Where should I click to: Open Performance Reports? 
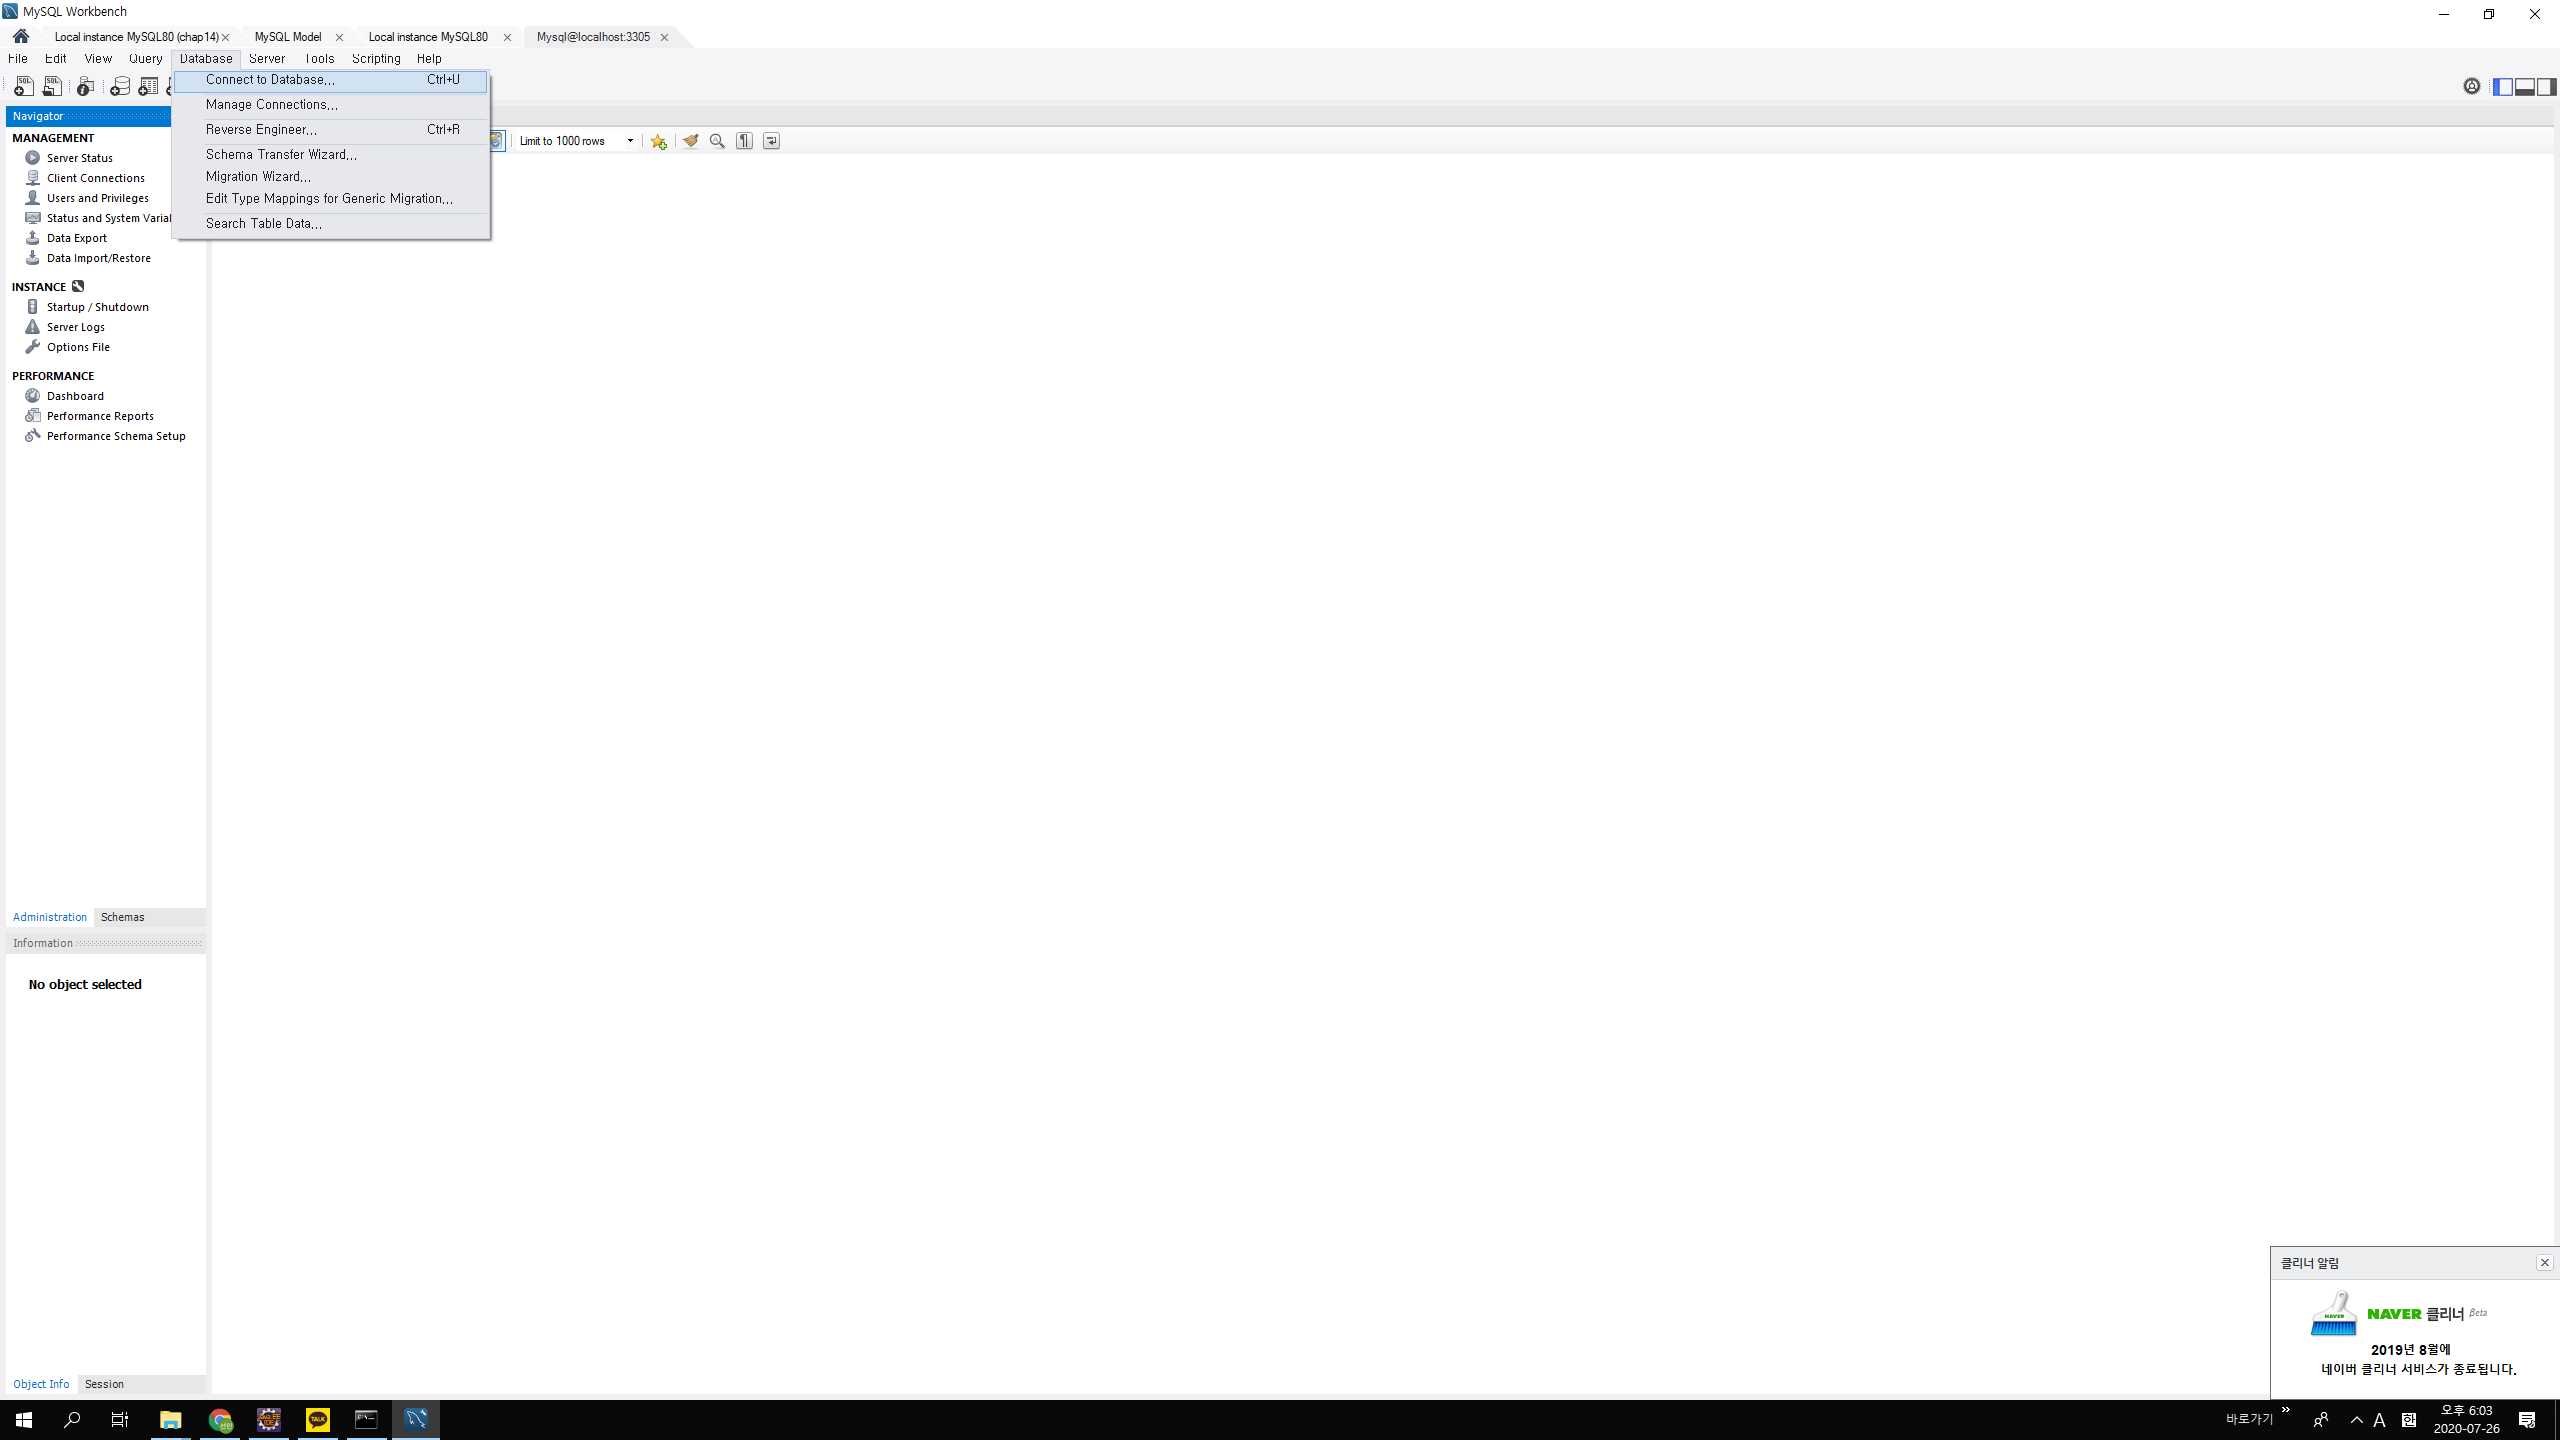point(100,416)
